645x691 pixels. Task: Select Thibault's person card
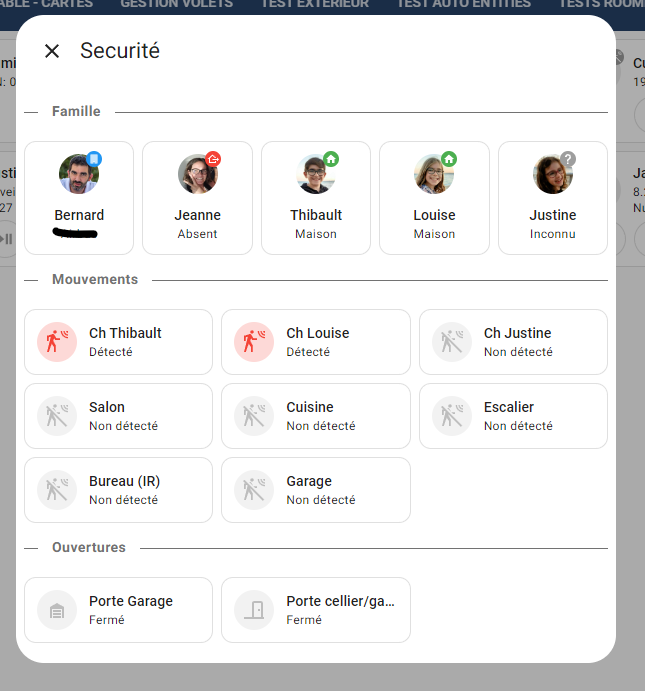tap(316, 198)
